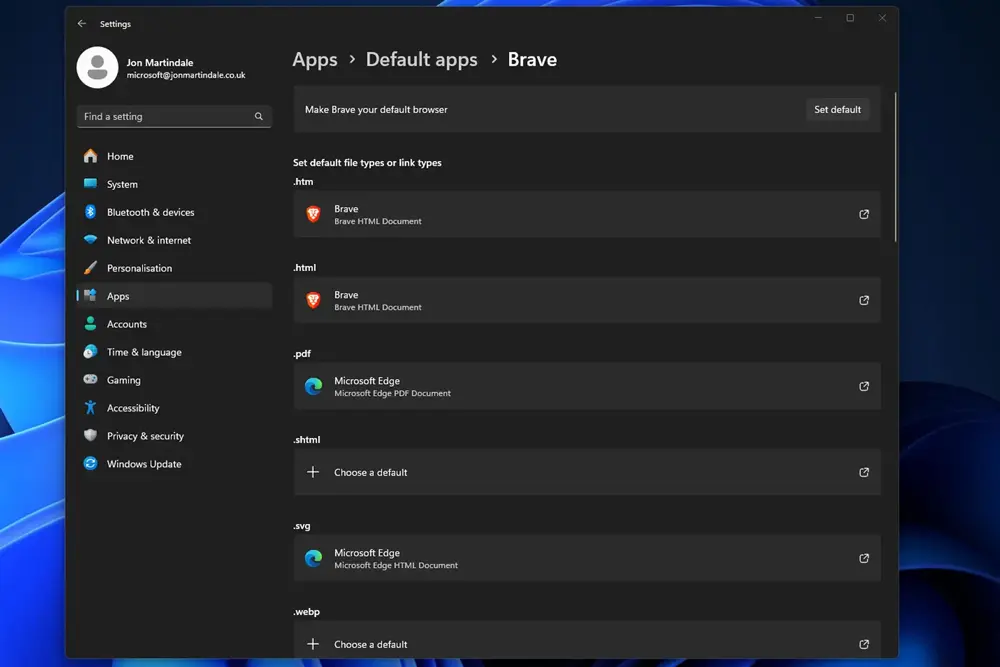Open the Home settings page
Screen dimensions: 1000x667
tap(174, 156)
